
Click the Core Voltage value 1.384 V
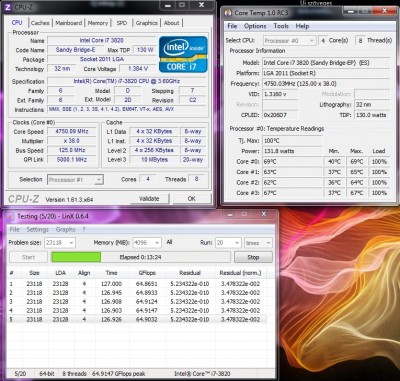coord(138,69)
